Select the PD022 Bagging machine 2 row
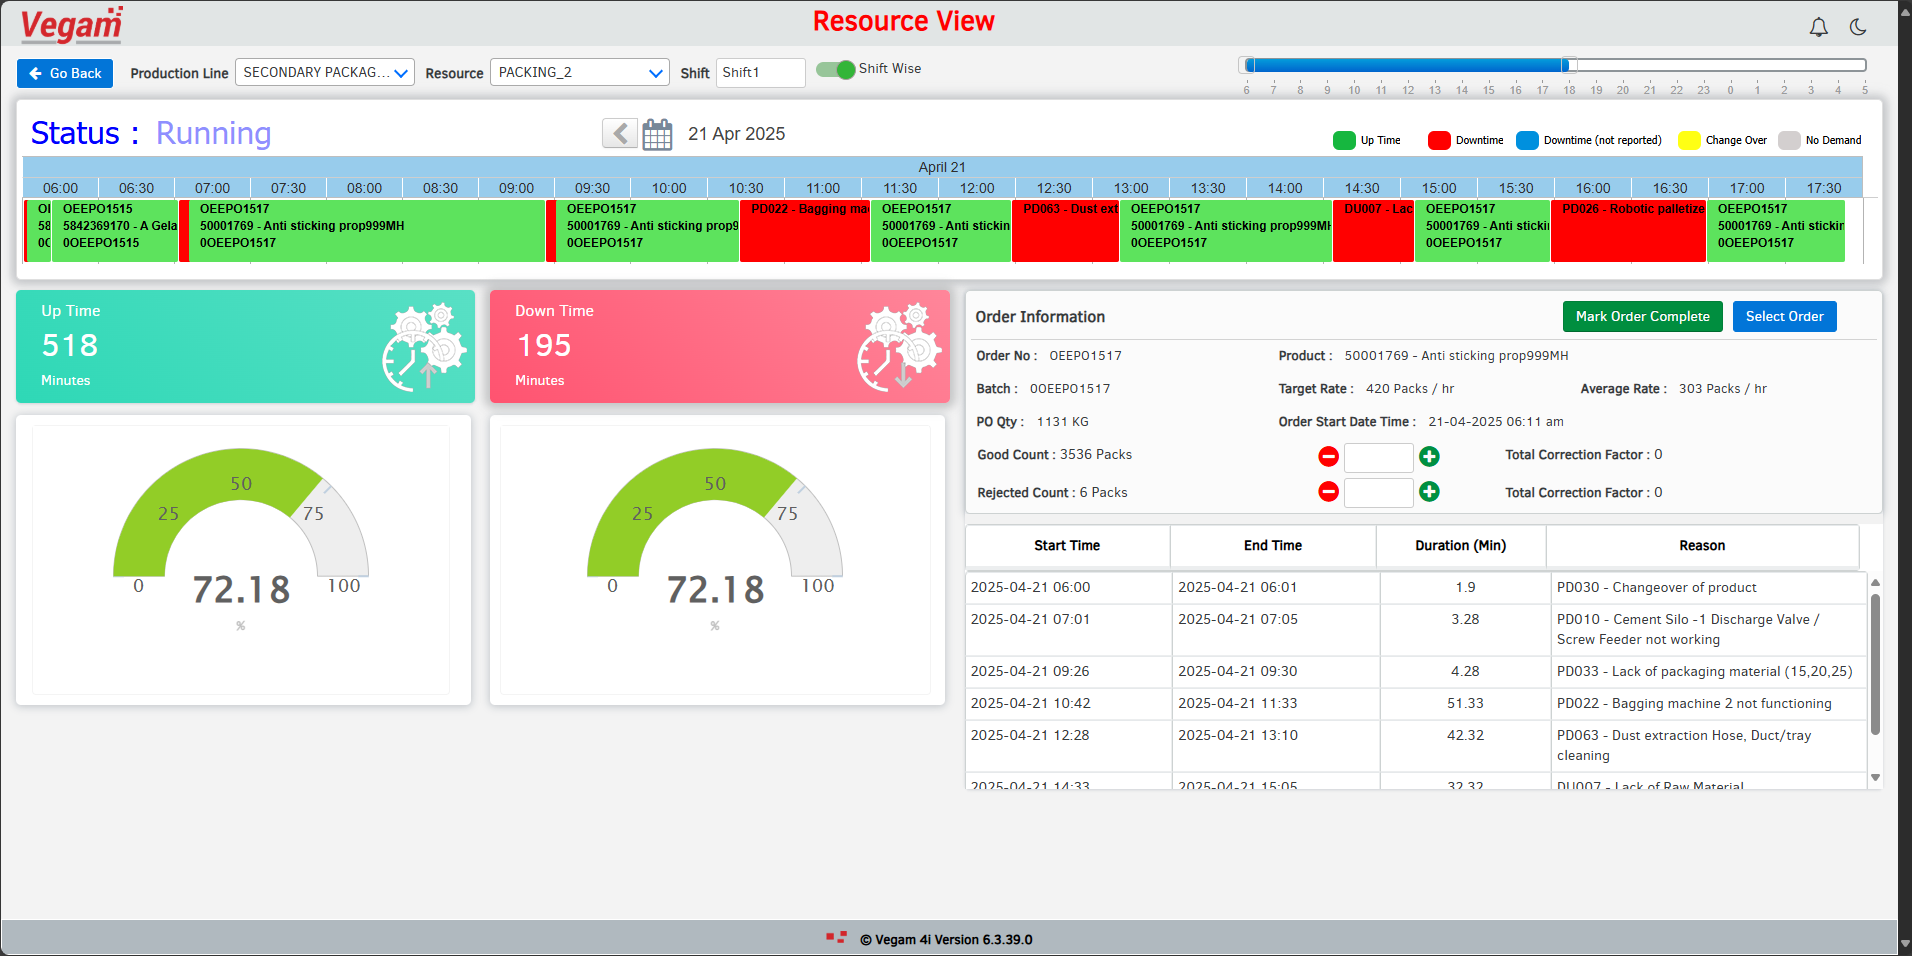This screenshot has height=956, width=1912. [x=1416, y=704]
